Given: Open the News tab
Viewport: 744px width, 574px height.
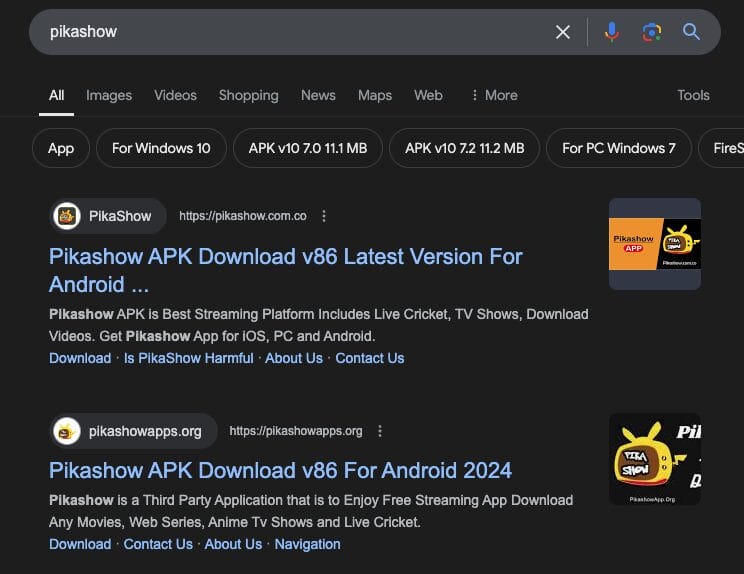Looking at the screenshot, I should pos(318,95).
